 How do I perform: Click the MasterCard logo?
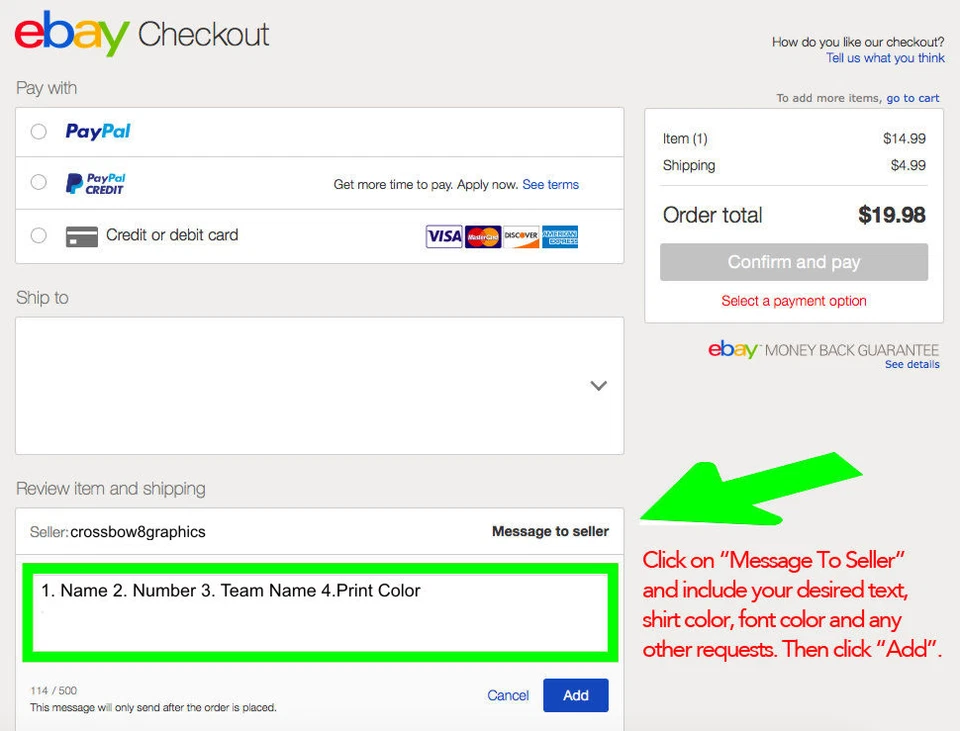[482, 236]
